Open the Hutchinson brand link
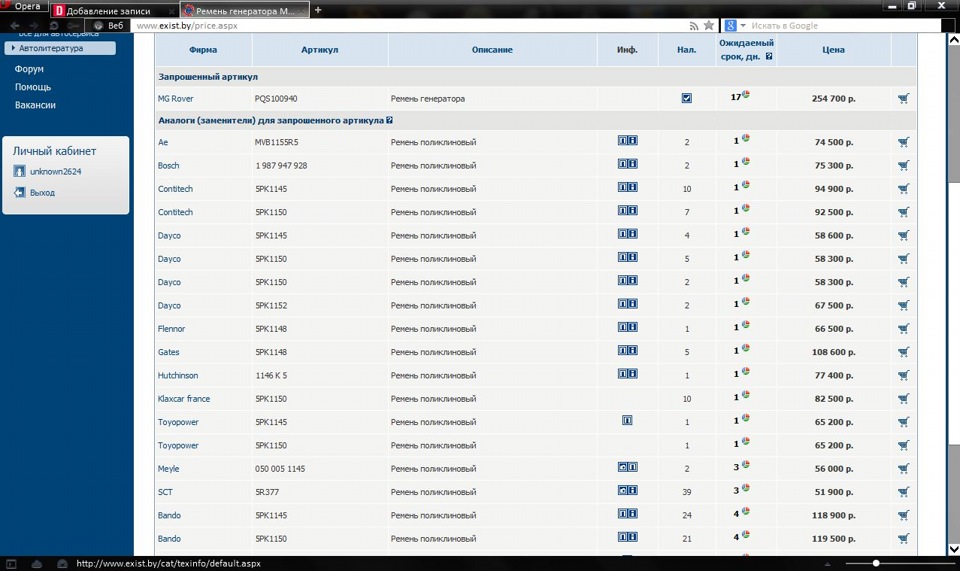960x571 pixels. click(x=178, y=375)
